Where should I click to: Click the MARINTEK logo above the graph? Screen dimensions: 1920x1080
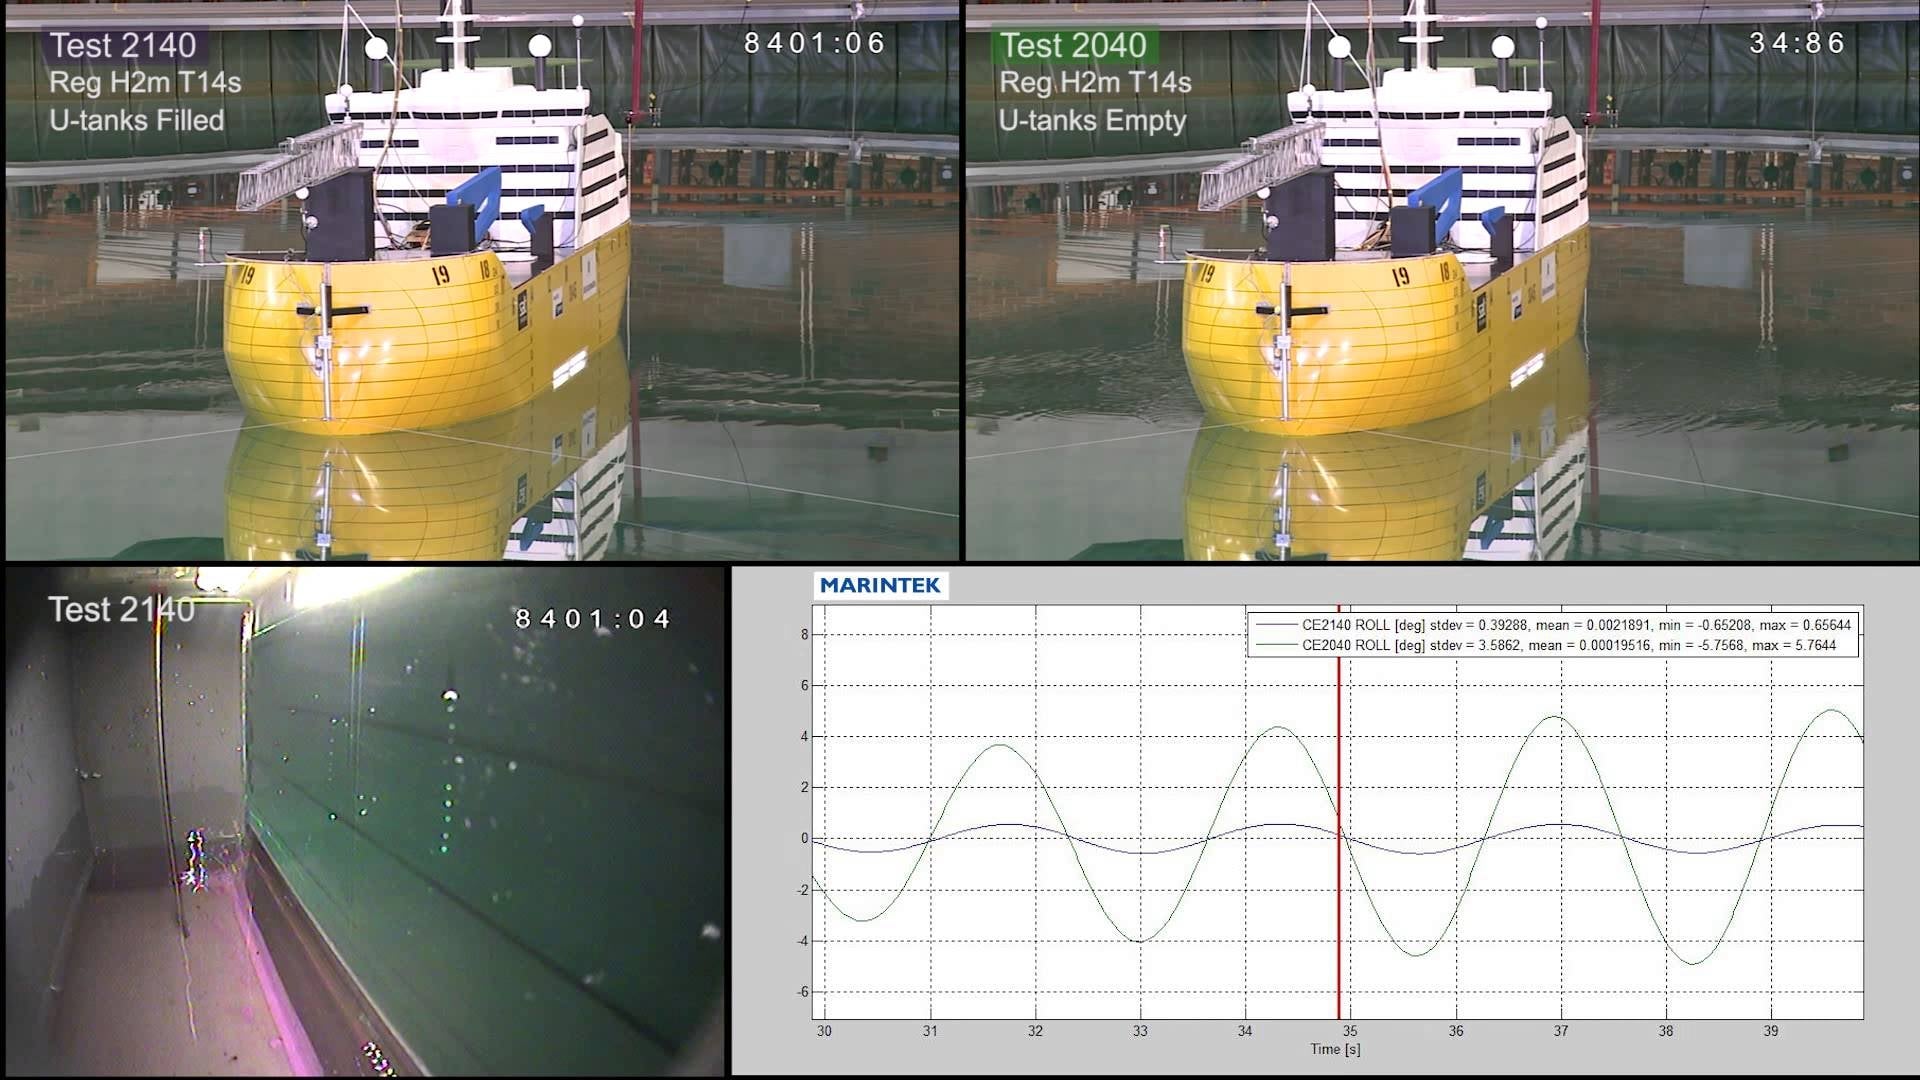point(880,586)
